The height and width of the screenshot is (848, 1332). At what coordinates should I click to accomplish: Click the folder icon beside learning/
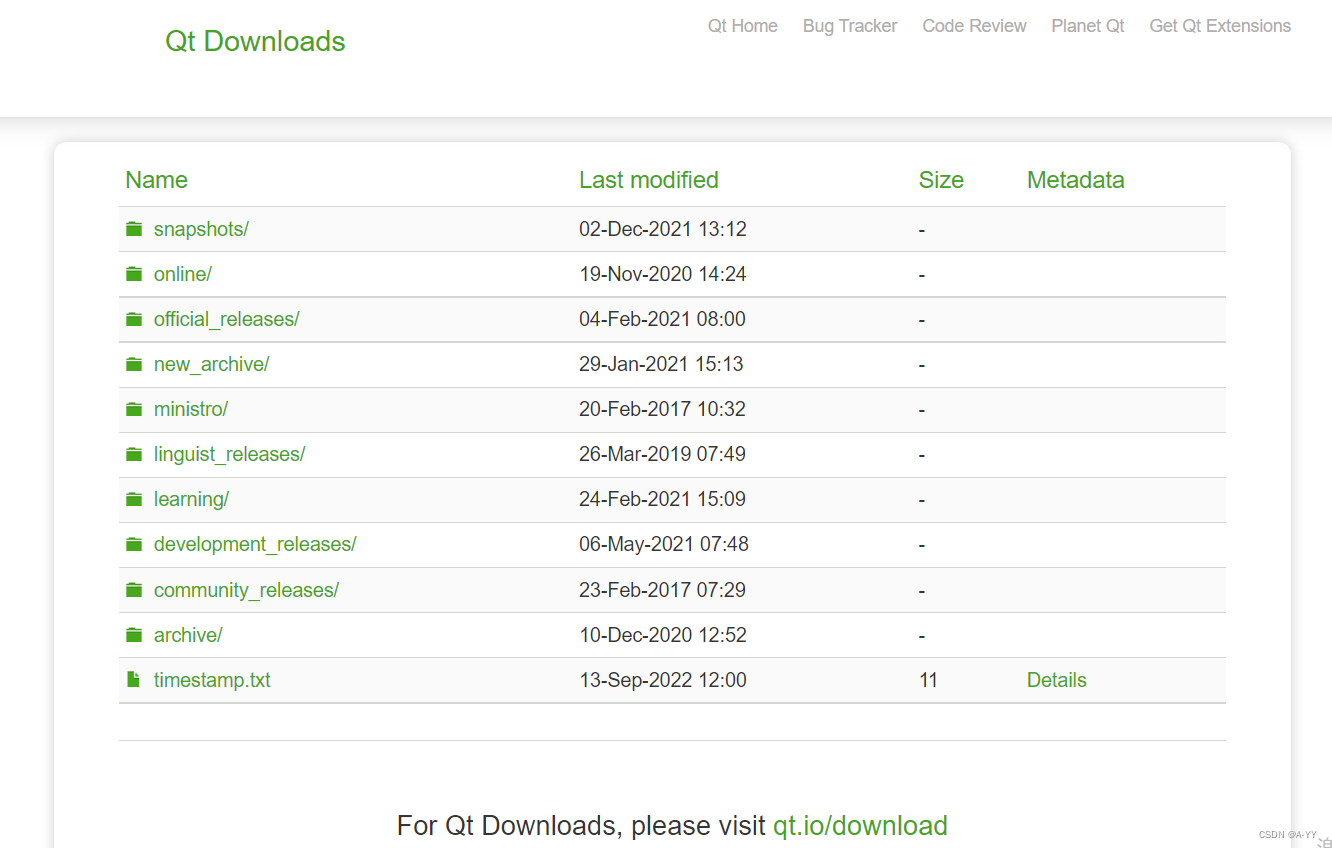134,499
